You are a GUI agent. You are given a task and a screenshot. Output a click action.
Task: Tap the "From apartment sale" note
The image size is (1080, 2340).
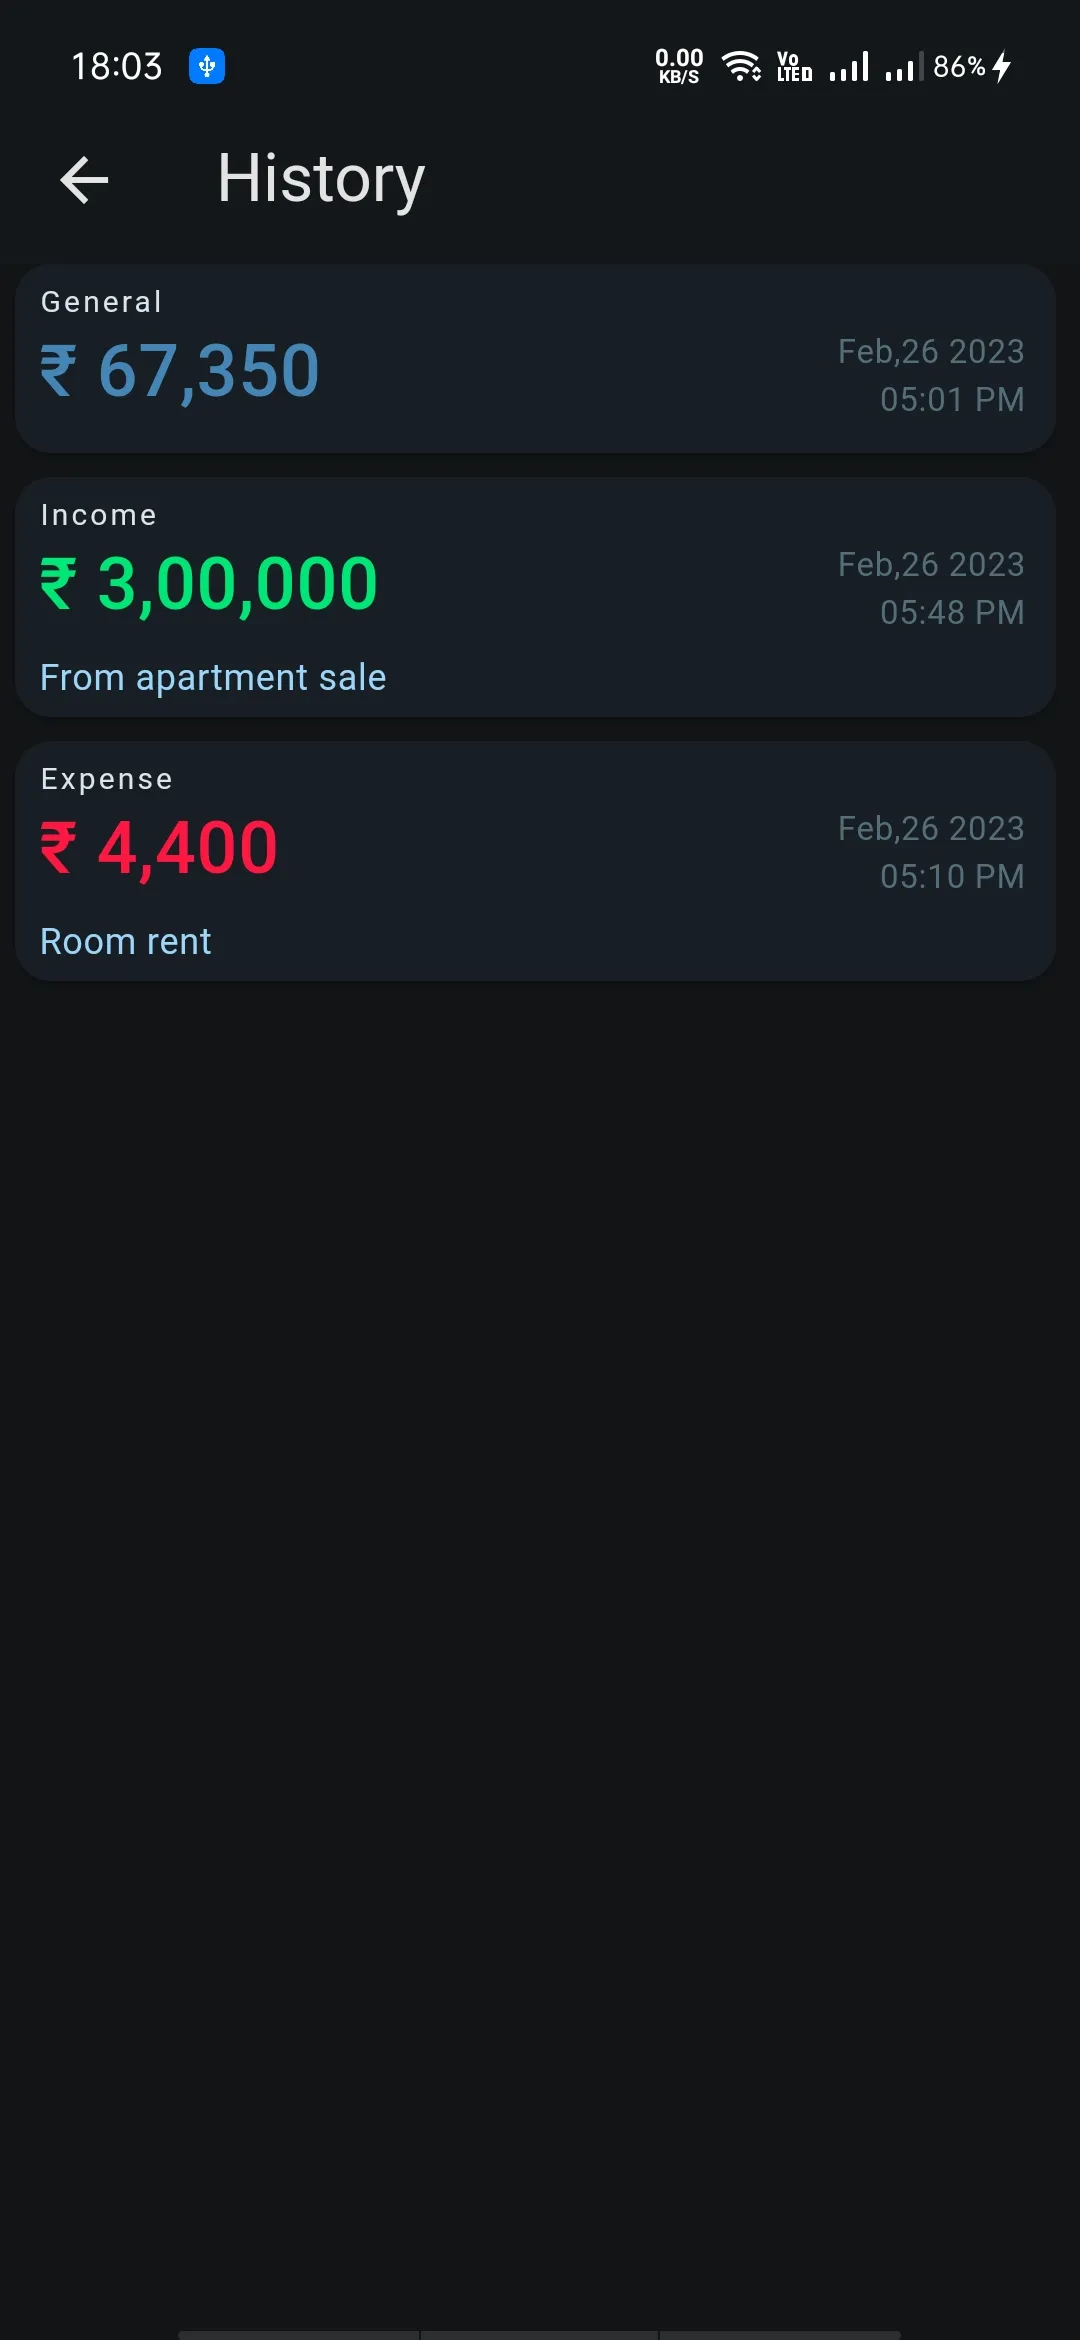coord(213,678)
